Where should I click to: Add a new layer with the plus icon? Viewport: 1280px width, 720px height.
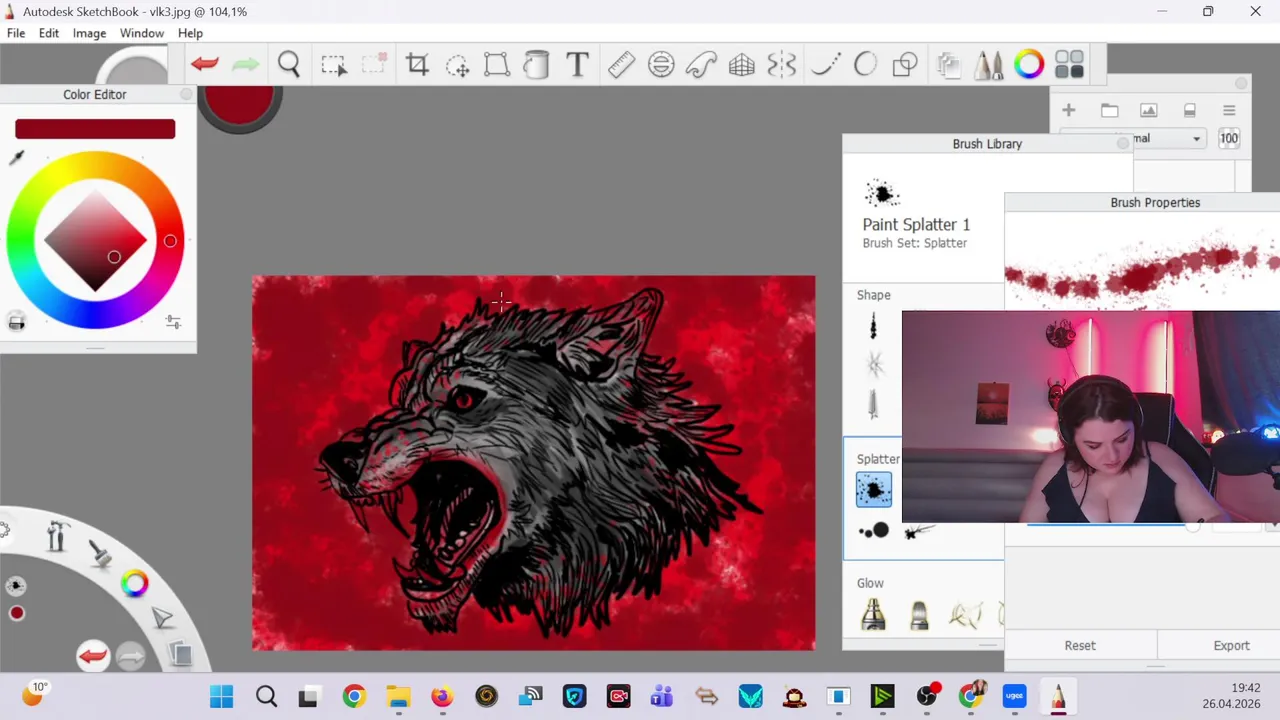tap(1069, 110)
